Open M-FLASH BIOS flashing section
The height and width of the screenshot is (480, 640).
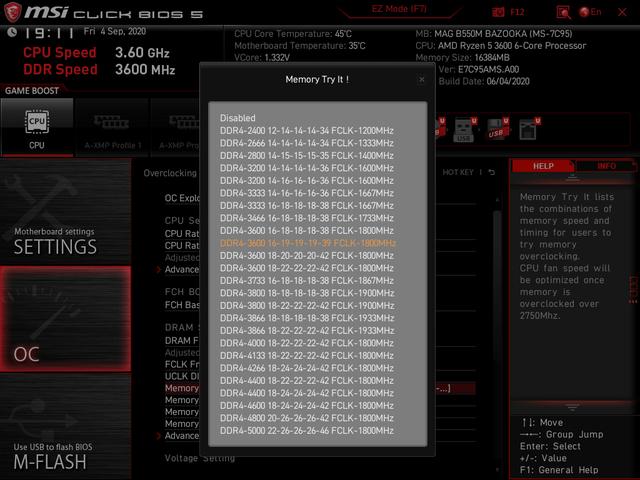click(65, 427)
